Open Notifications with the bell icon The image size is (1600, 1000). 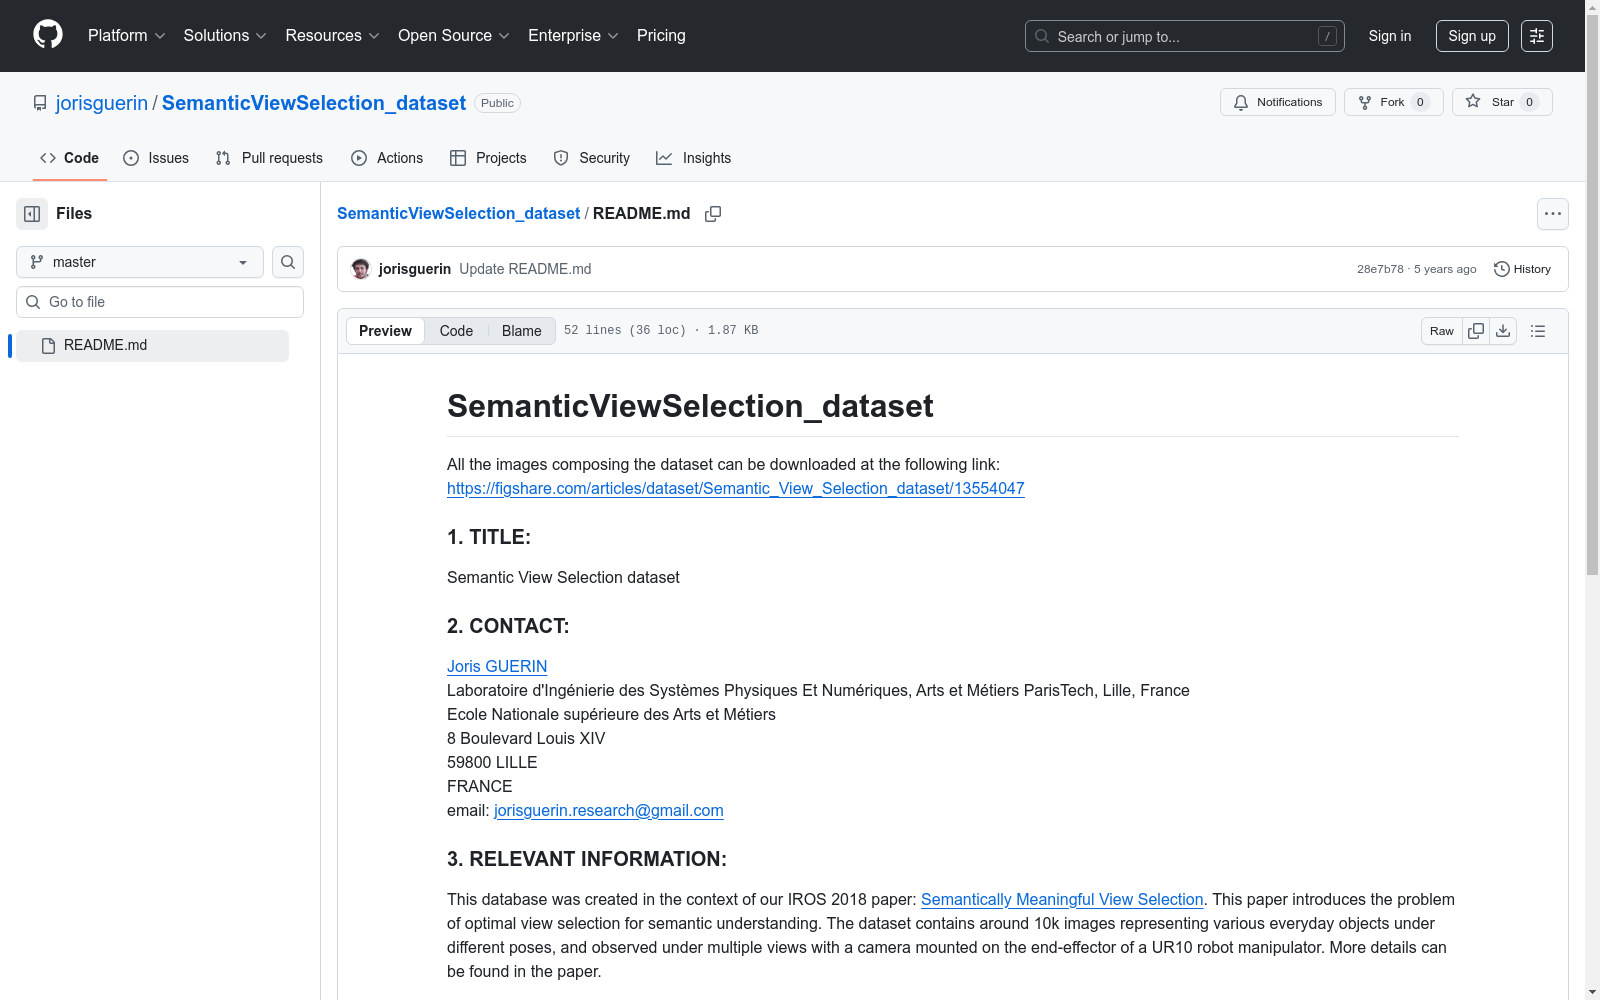pos(1277,101)
